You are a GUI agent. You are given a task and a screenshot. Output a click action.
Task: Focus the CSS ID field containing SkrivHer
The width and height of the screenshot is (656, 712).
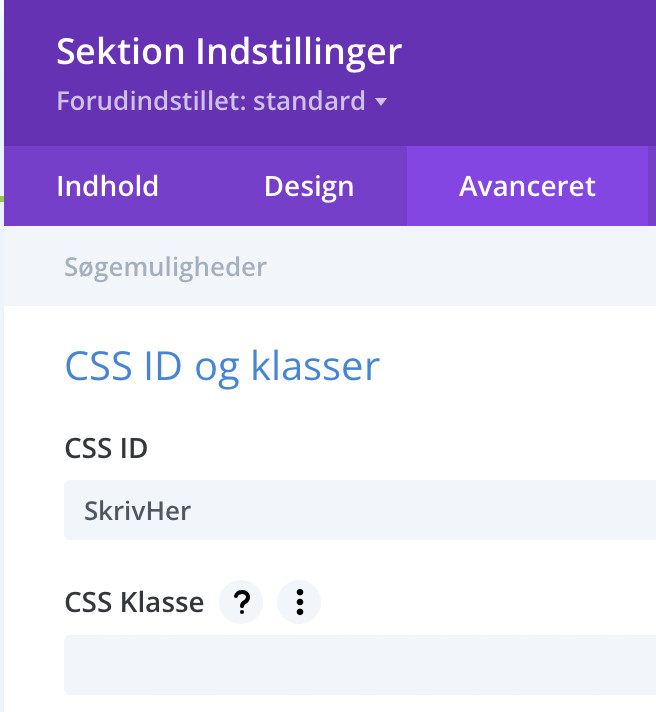pyautogui.click(x=400, y=511)
